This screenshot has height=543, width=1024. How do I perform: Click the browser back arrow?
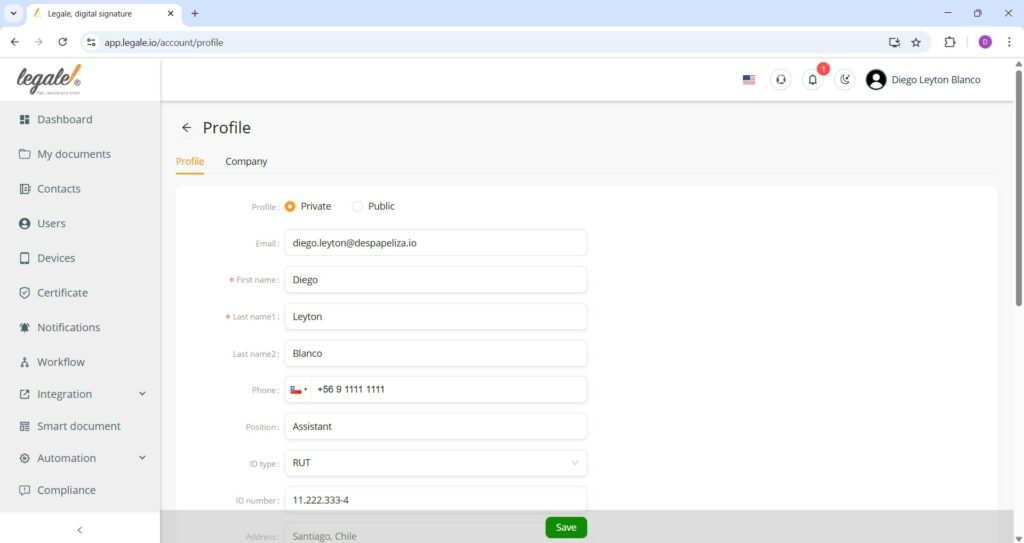(15, 42)
